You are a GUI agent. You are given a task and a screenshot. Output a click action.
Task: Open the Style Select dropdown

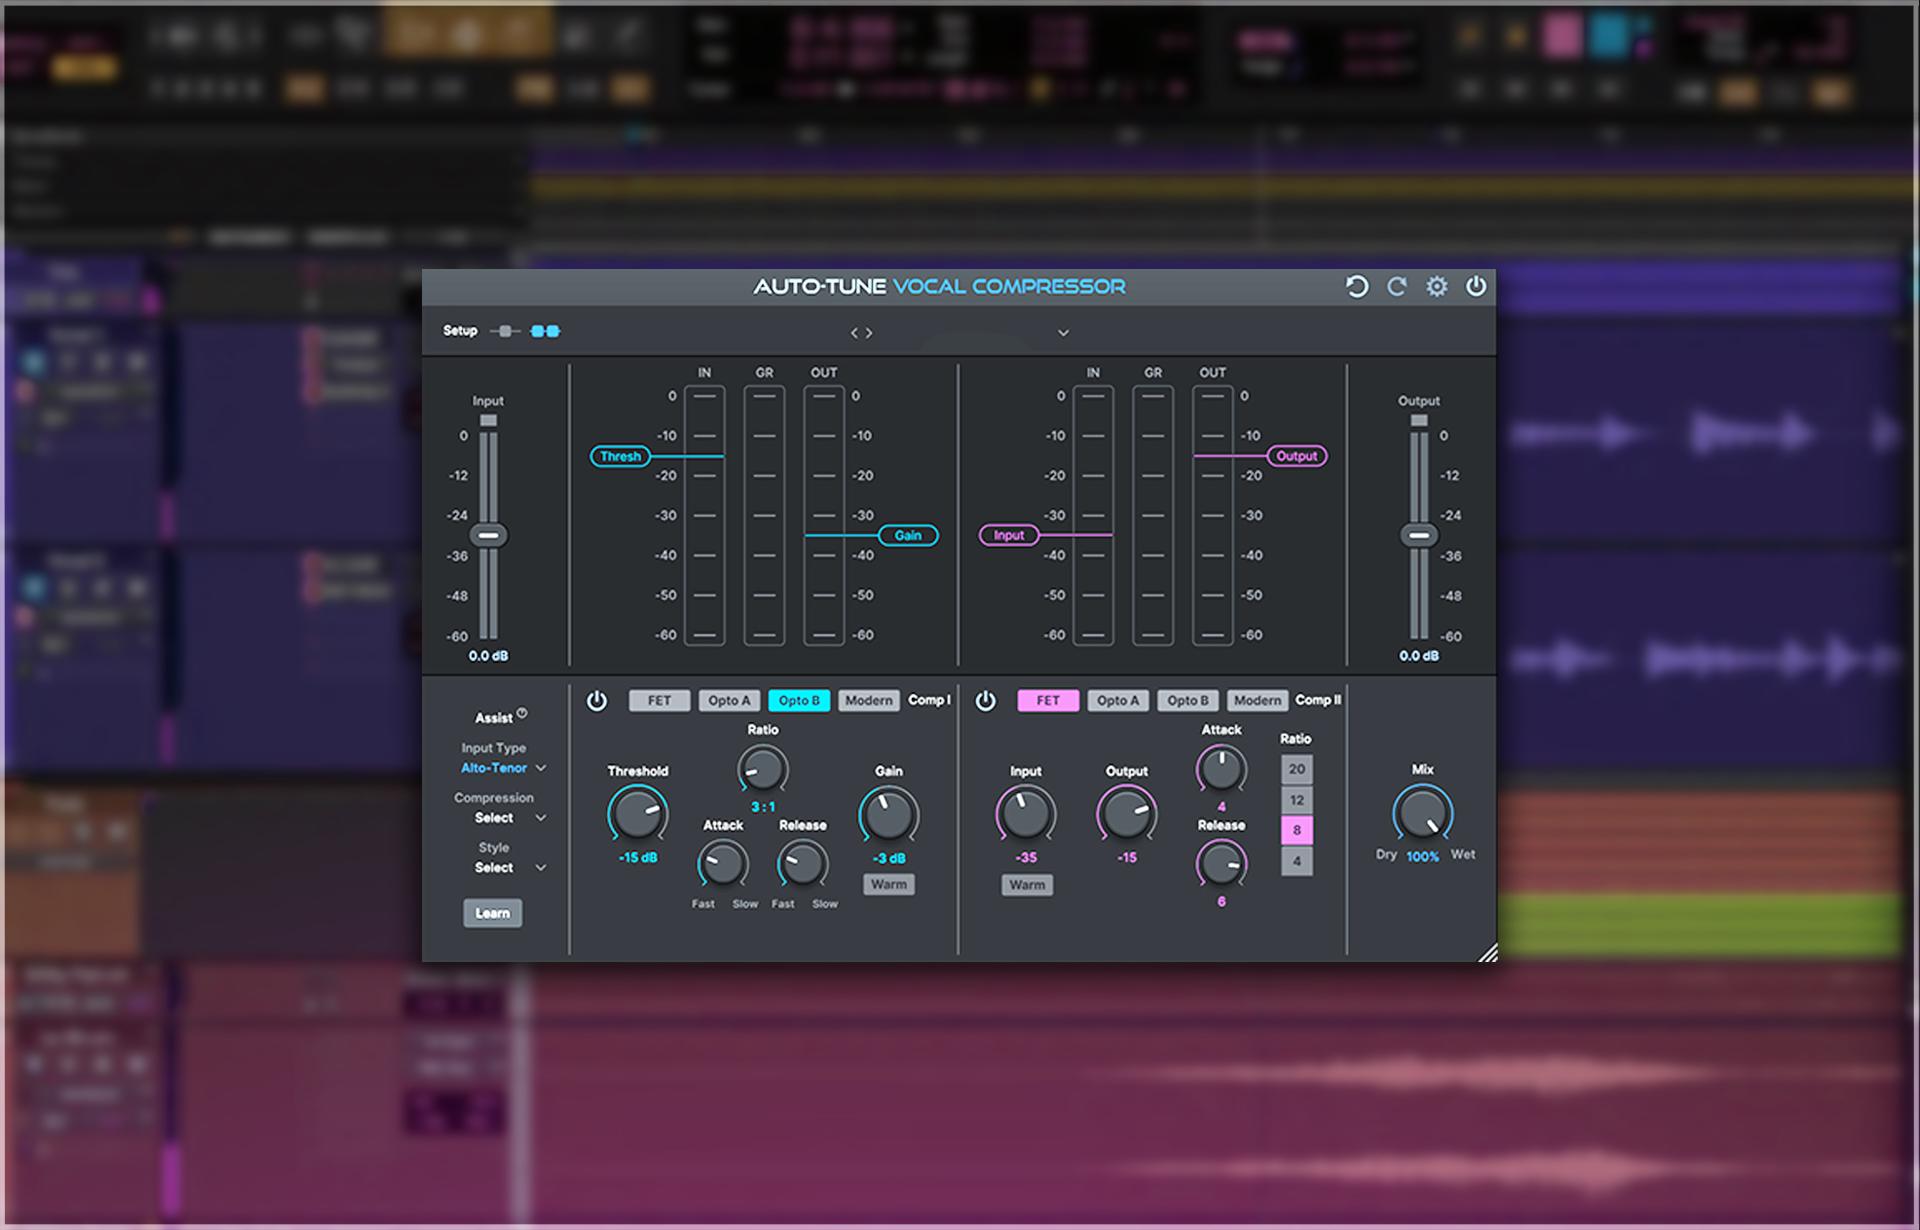point(510,868)
